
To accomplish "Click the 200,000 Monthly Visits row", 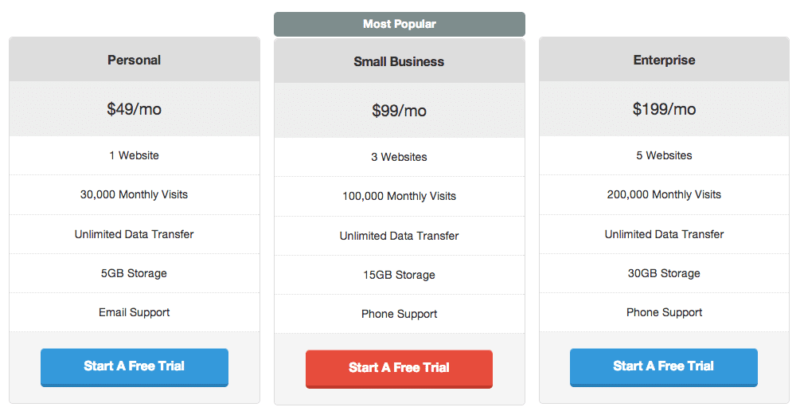I will (664, 195).
